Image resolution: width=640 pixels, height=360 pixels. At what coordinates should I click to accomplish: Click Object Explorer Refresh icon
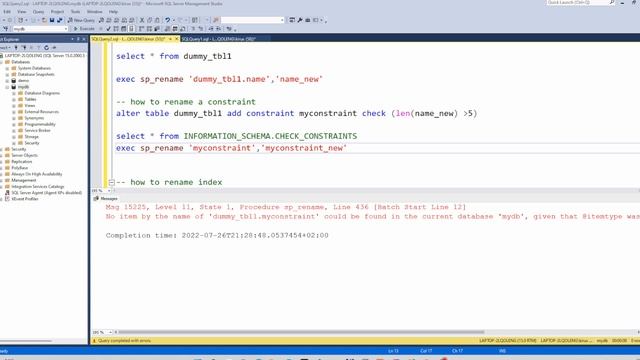46,48
